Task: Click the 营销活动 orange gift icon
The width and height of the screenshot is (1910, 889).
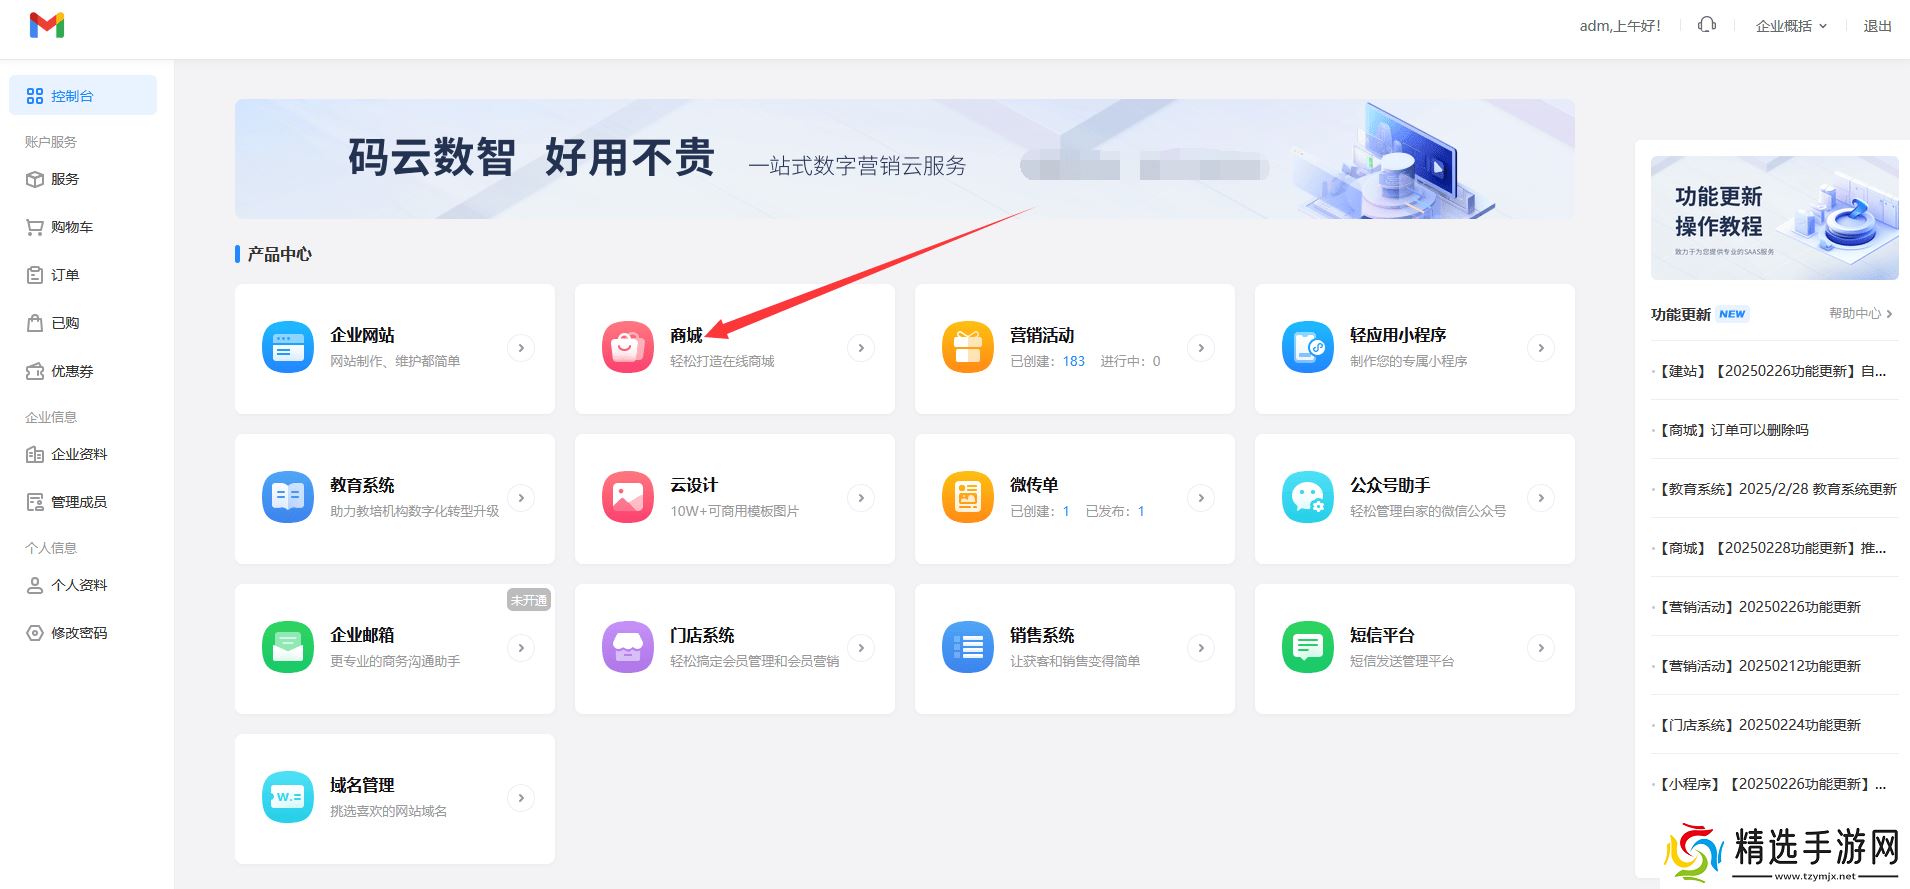Action: tap(967, 348)
